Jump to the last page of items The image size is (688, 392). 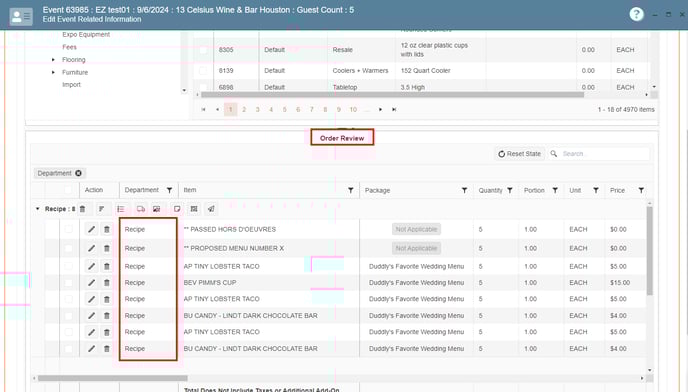394,109
